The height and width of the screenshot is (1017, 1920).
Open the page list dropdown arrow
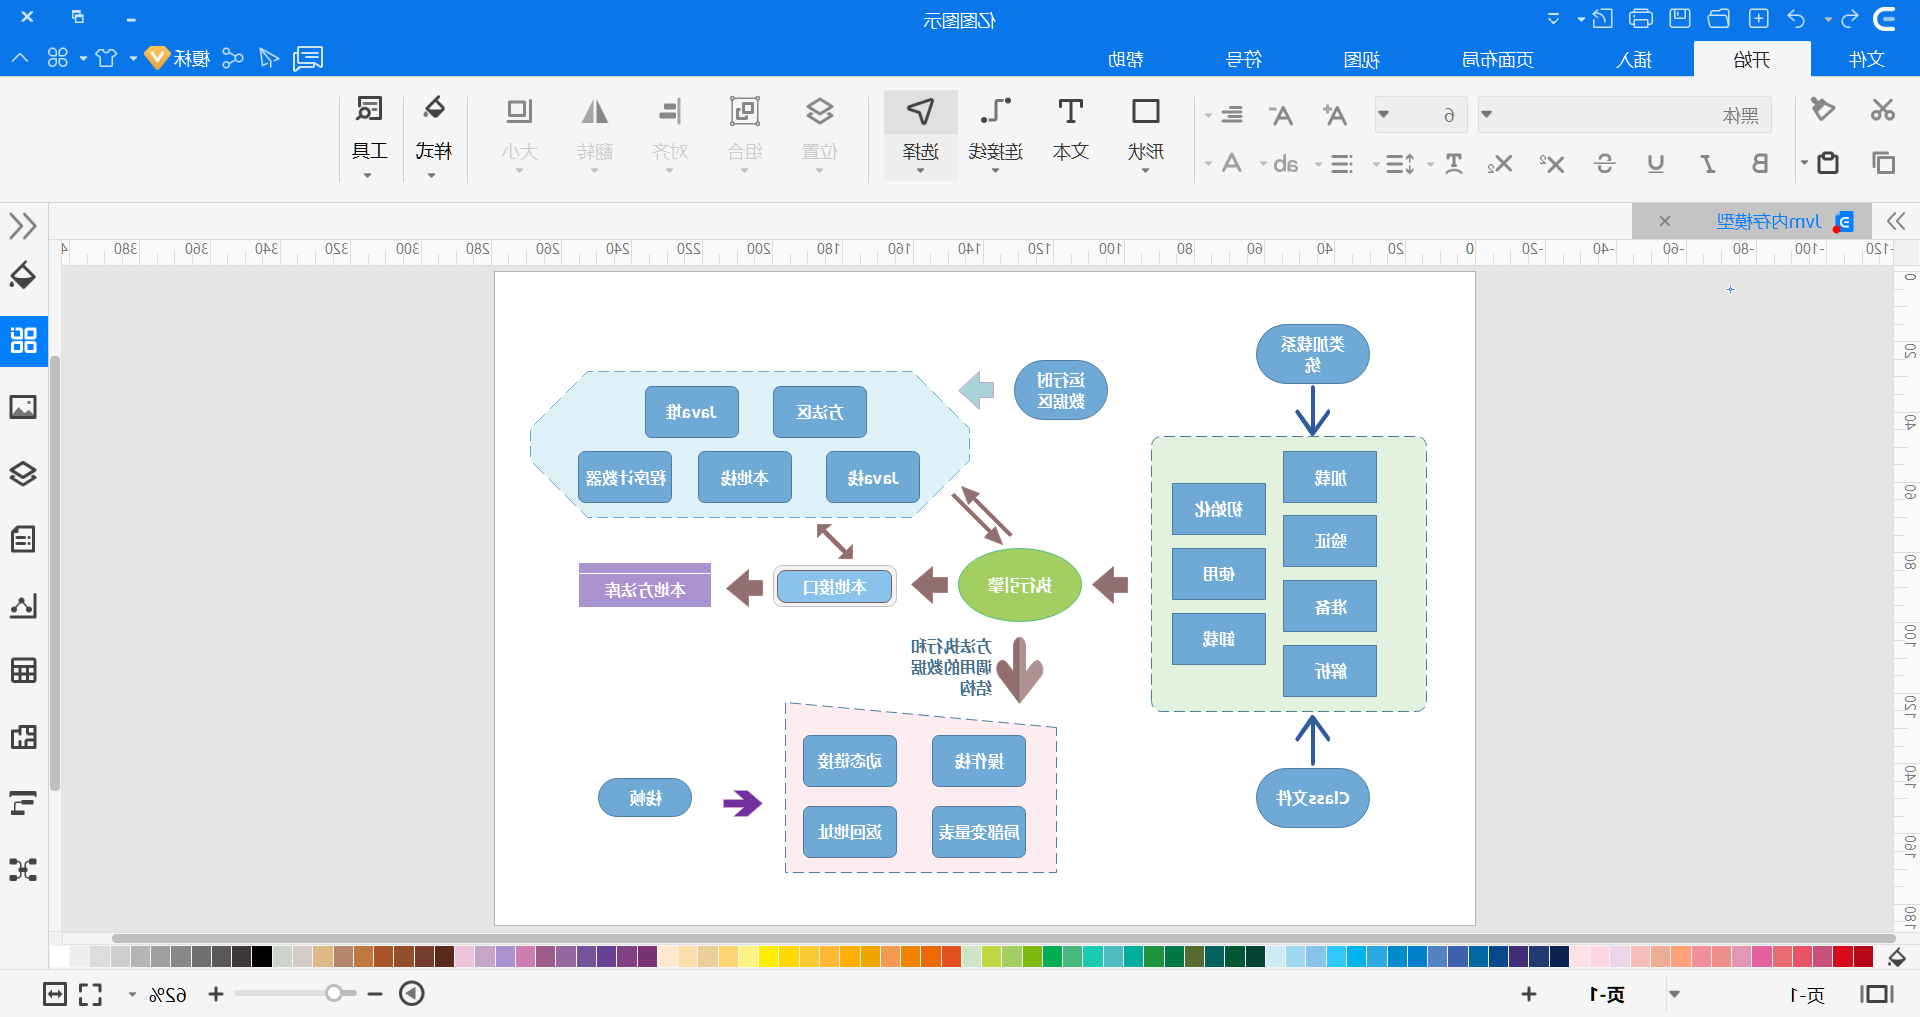click(x=1674, y=994)
